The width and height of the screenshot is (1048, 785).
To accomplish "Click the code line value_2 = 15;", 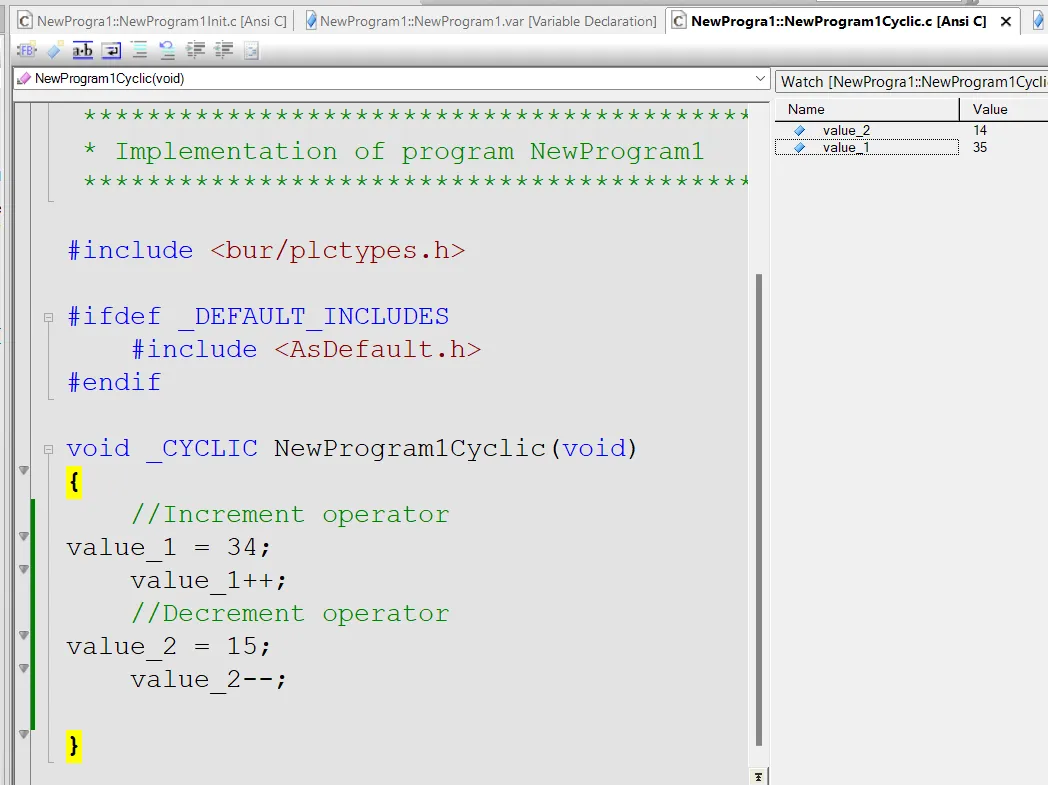I will point(168,647).
